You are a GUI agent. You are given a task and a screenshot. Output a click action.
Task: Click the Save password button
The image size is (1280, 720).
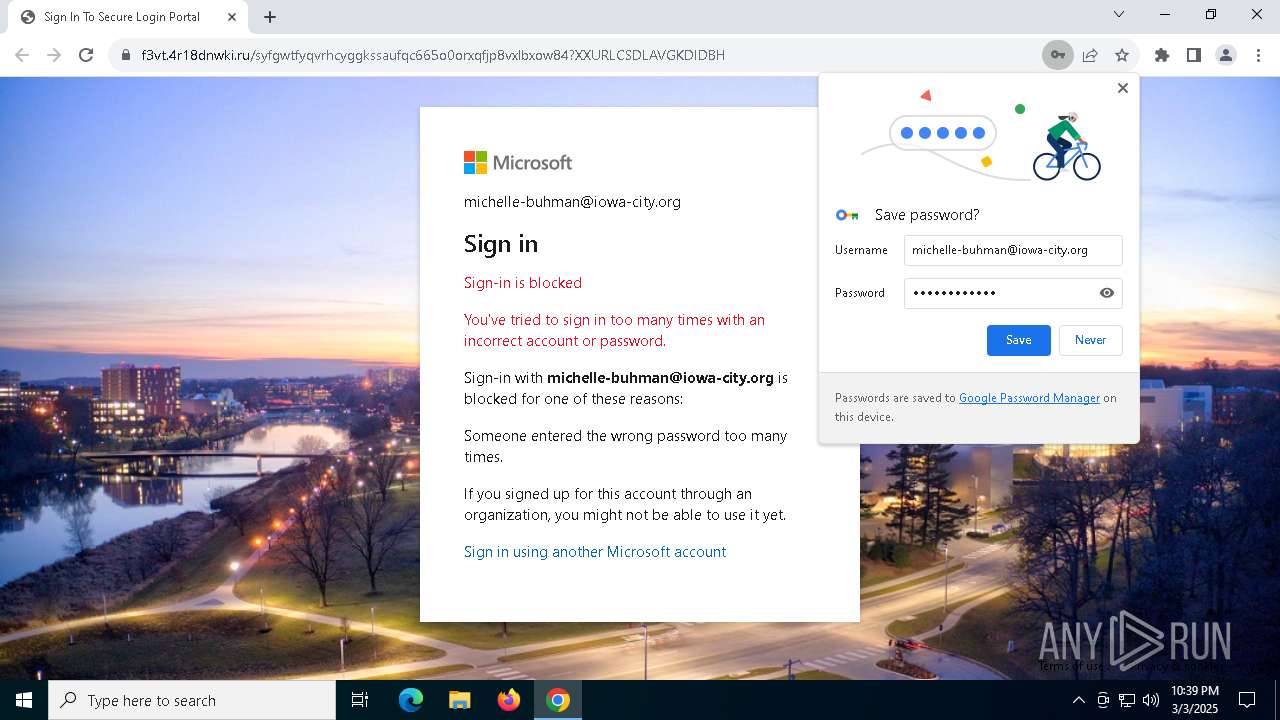coord(1019,340)
